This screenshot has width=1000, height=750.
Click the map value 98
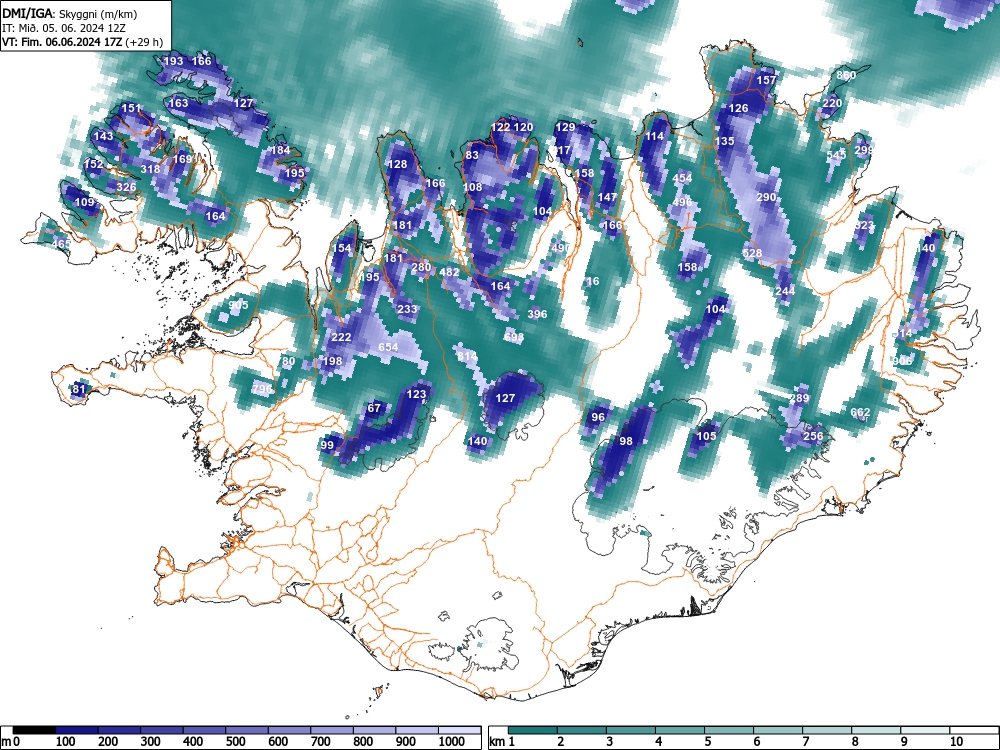coord(626,441)
